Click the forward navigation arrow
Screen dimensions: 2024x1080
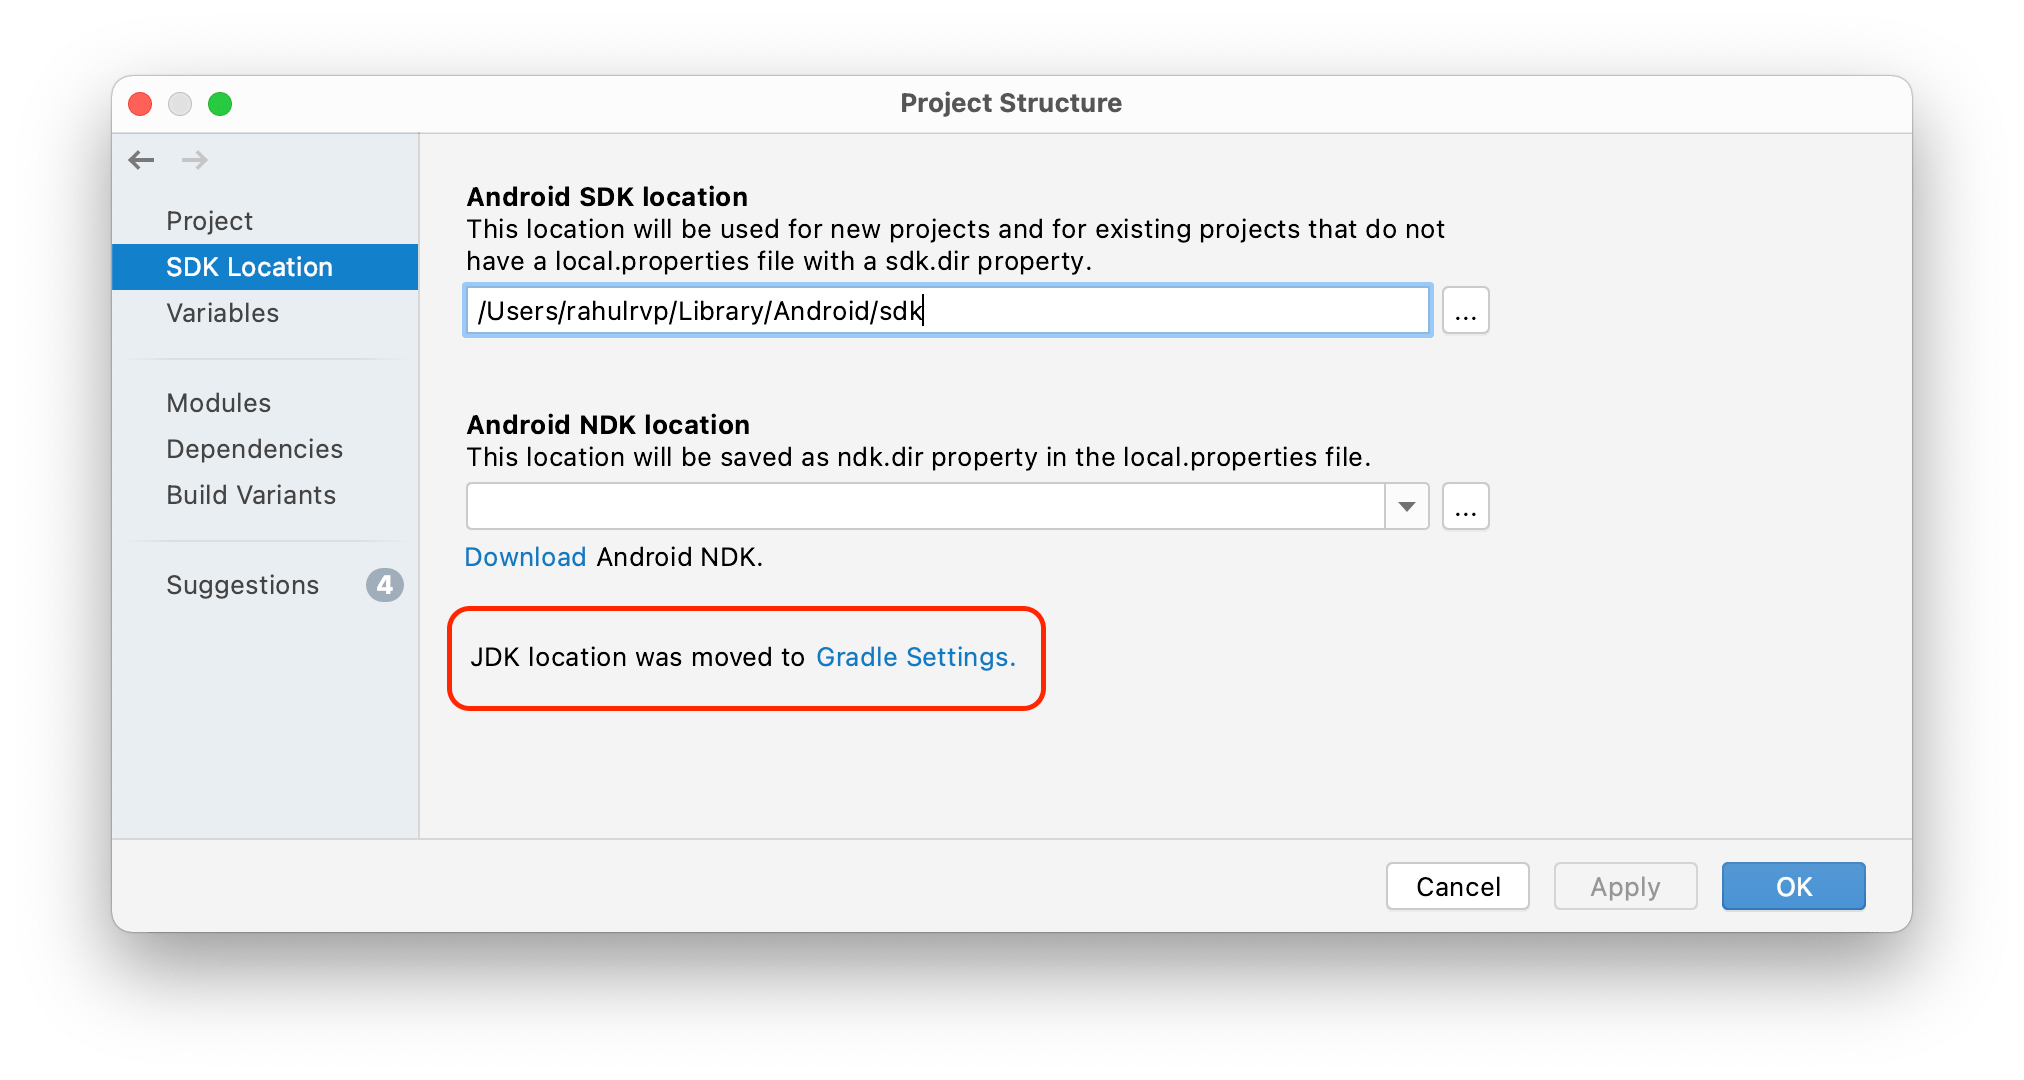(195, 160)
